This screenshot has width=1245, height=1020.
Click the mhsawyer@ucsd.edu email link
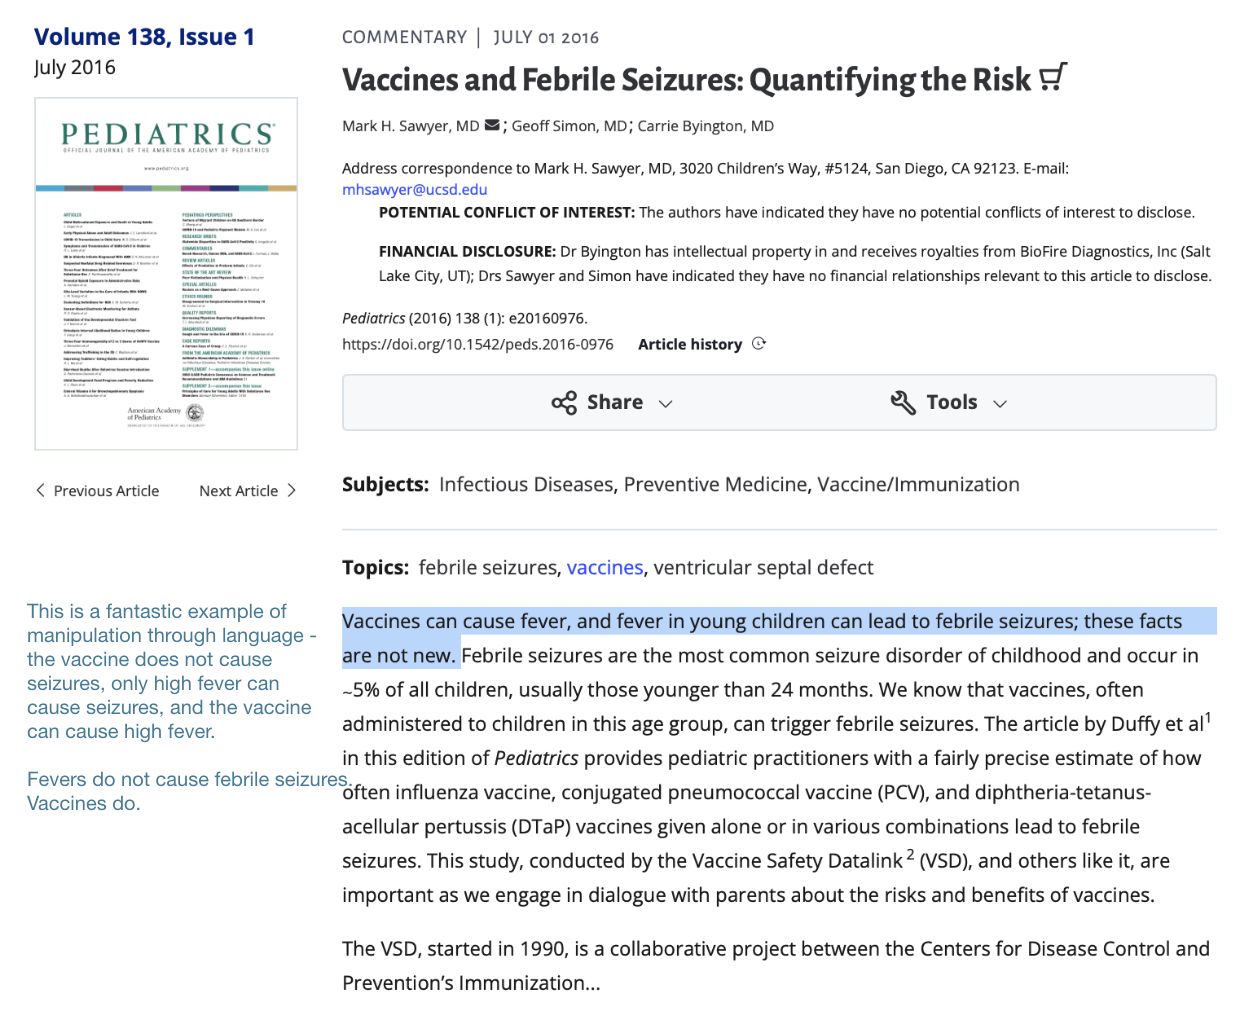coord(415,190)
